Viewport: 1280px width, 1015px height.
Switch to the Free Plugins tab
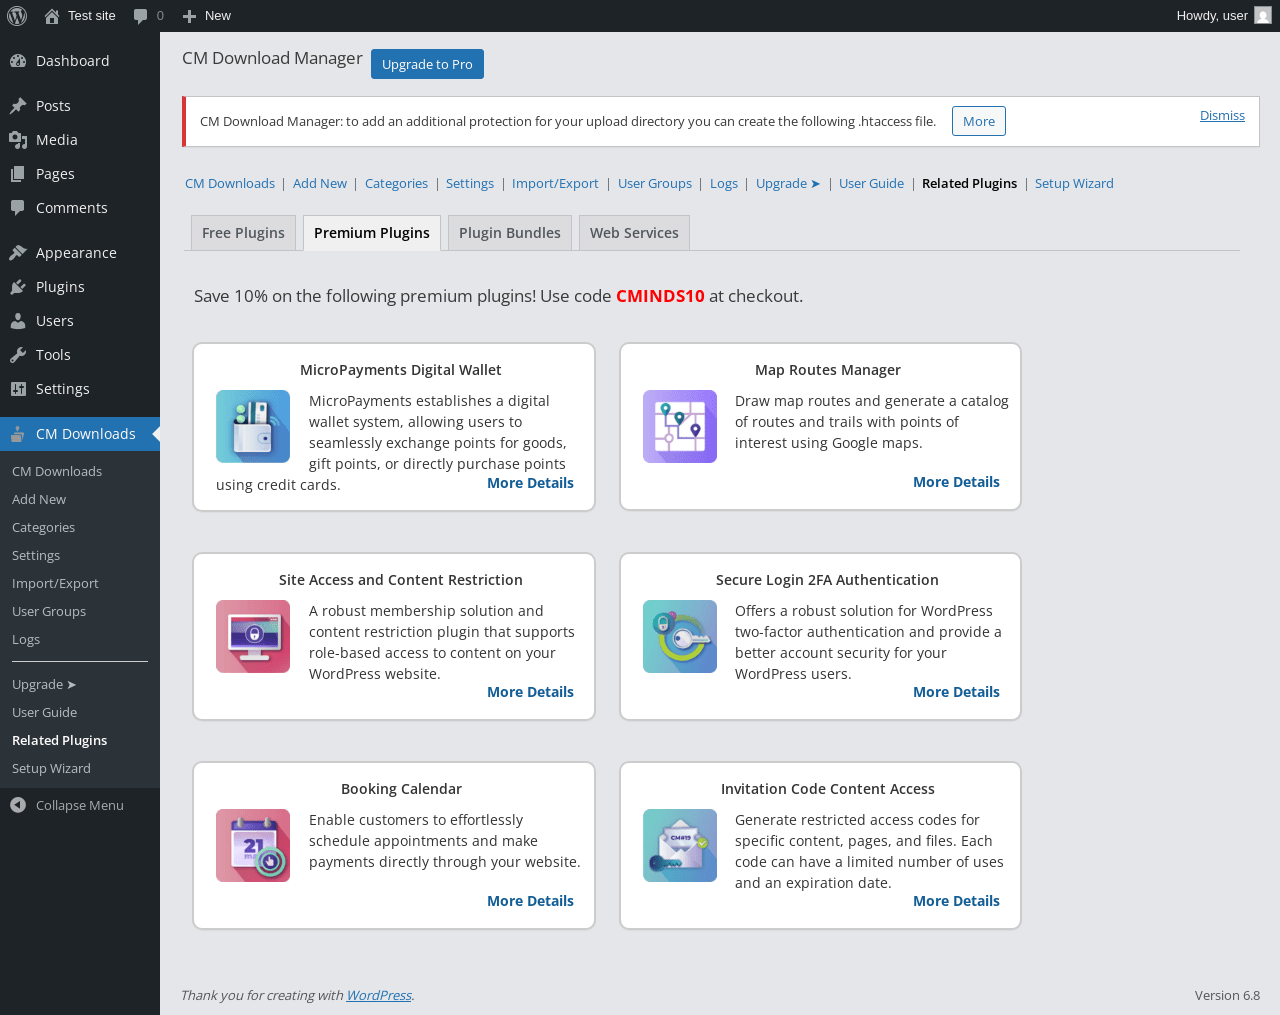coord(243,233)
